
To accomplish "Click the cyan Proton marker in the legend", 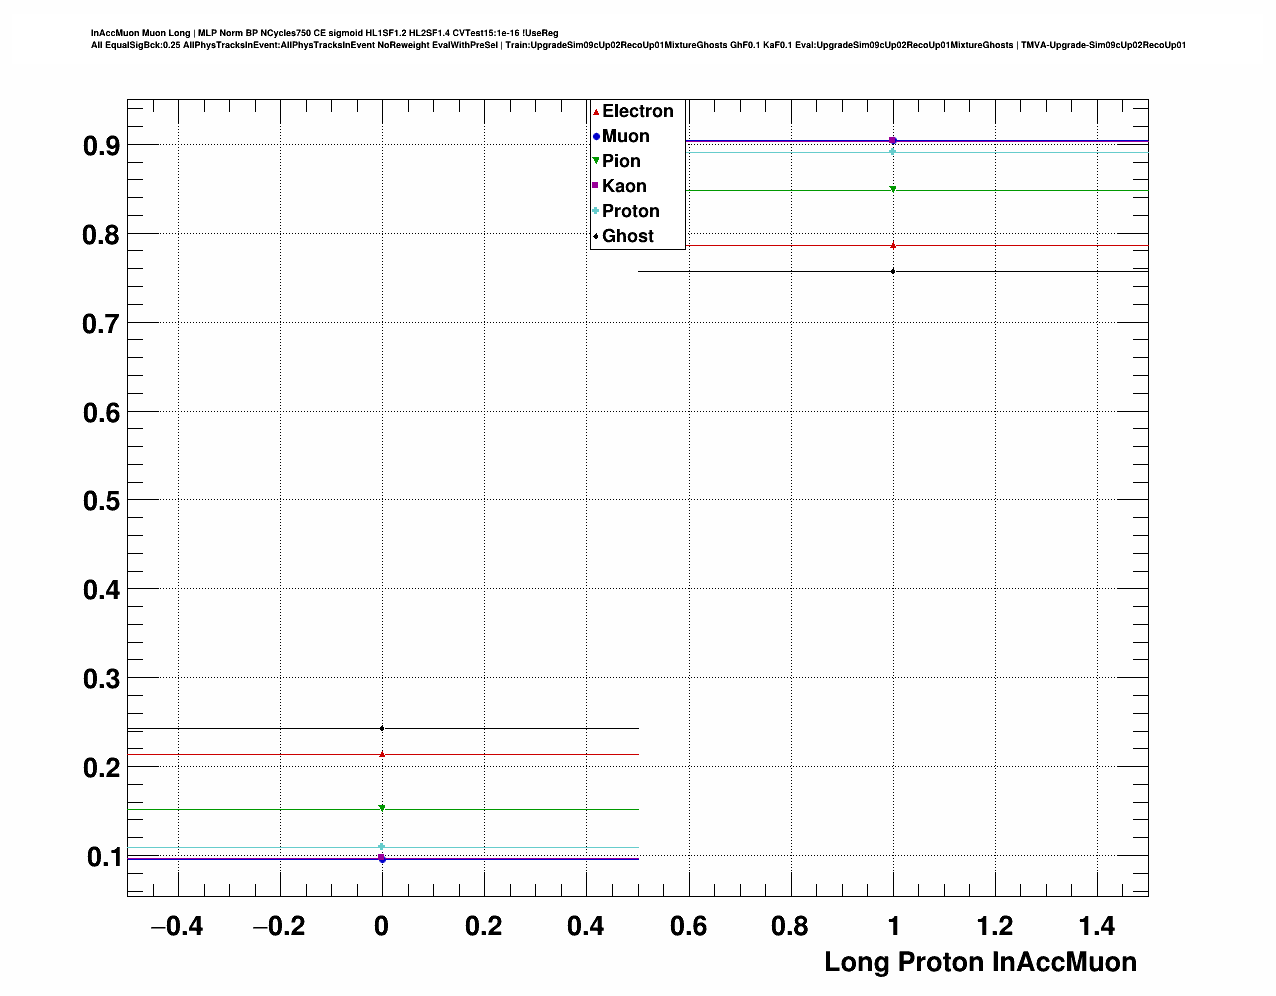I will click(596, 211).
